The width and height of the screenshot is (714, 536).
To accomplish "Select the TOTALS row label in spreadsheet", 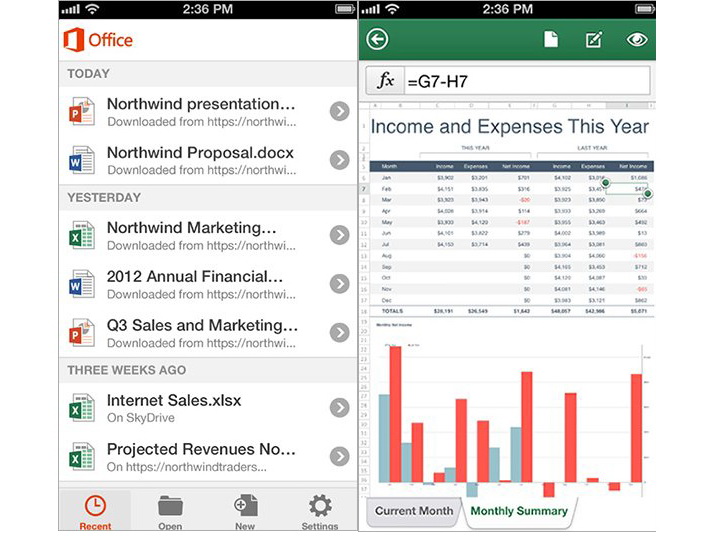I will pyautogui.click(x=392, y=311).
